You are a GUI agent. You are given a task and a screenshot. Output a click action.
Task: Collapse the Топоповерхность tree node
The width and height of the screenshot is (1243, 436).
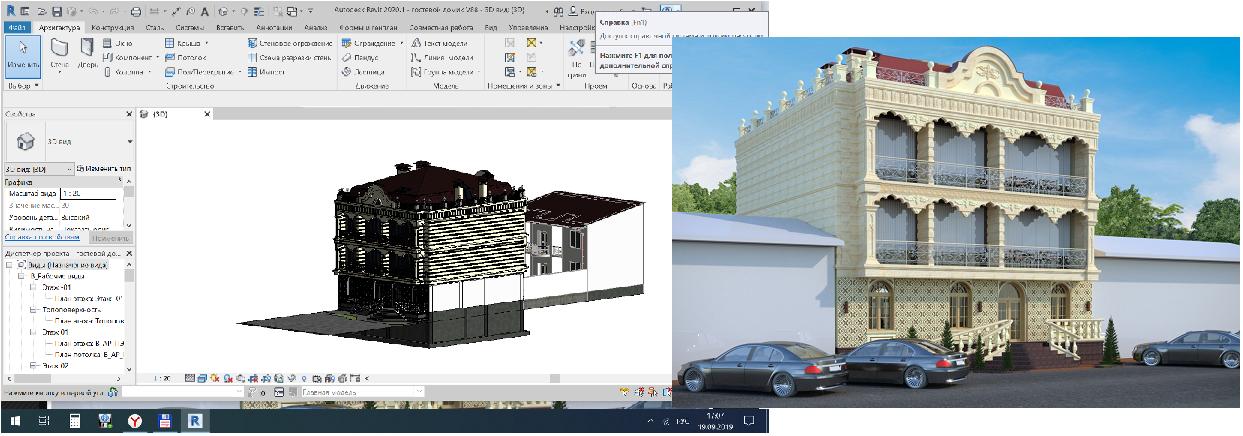click(x=34, y=311)
